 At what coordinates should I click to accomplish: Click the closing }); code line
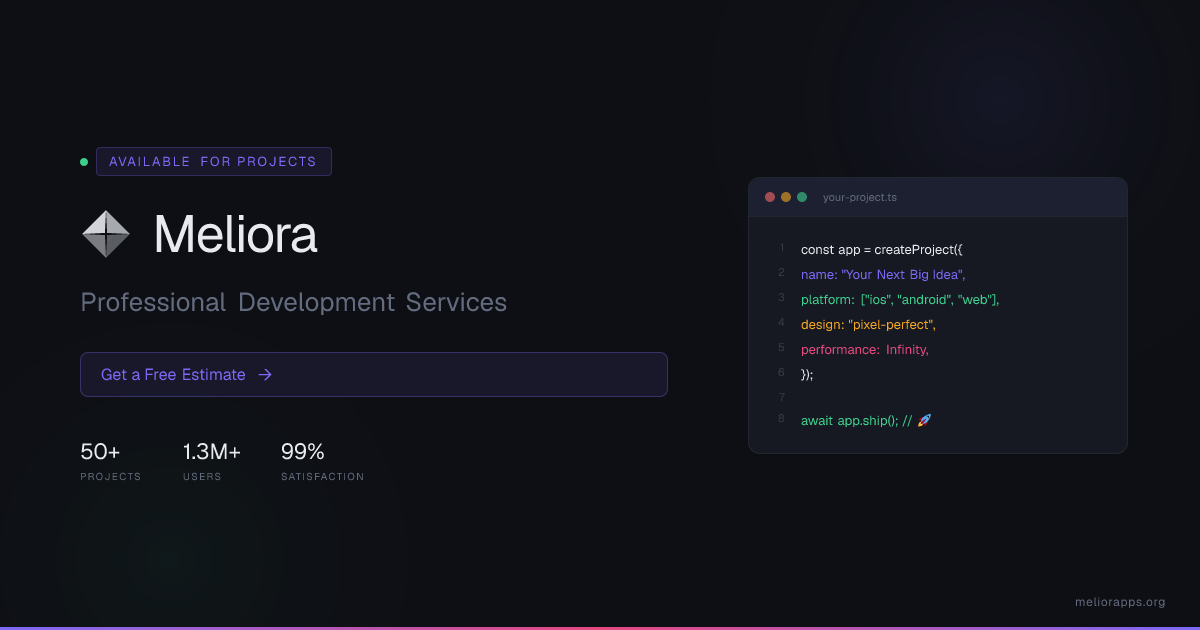point(808,374)
